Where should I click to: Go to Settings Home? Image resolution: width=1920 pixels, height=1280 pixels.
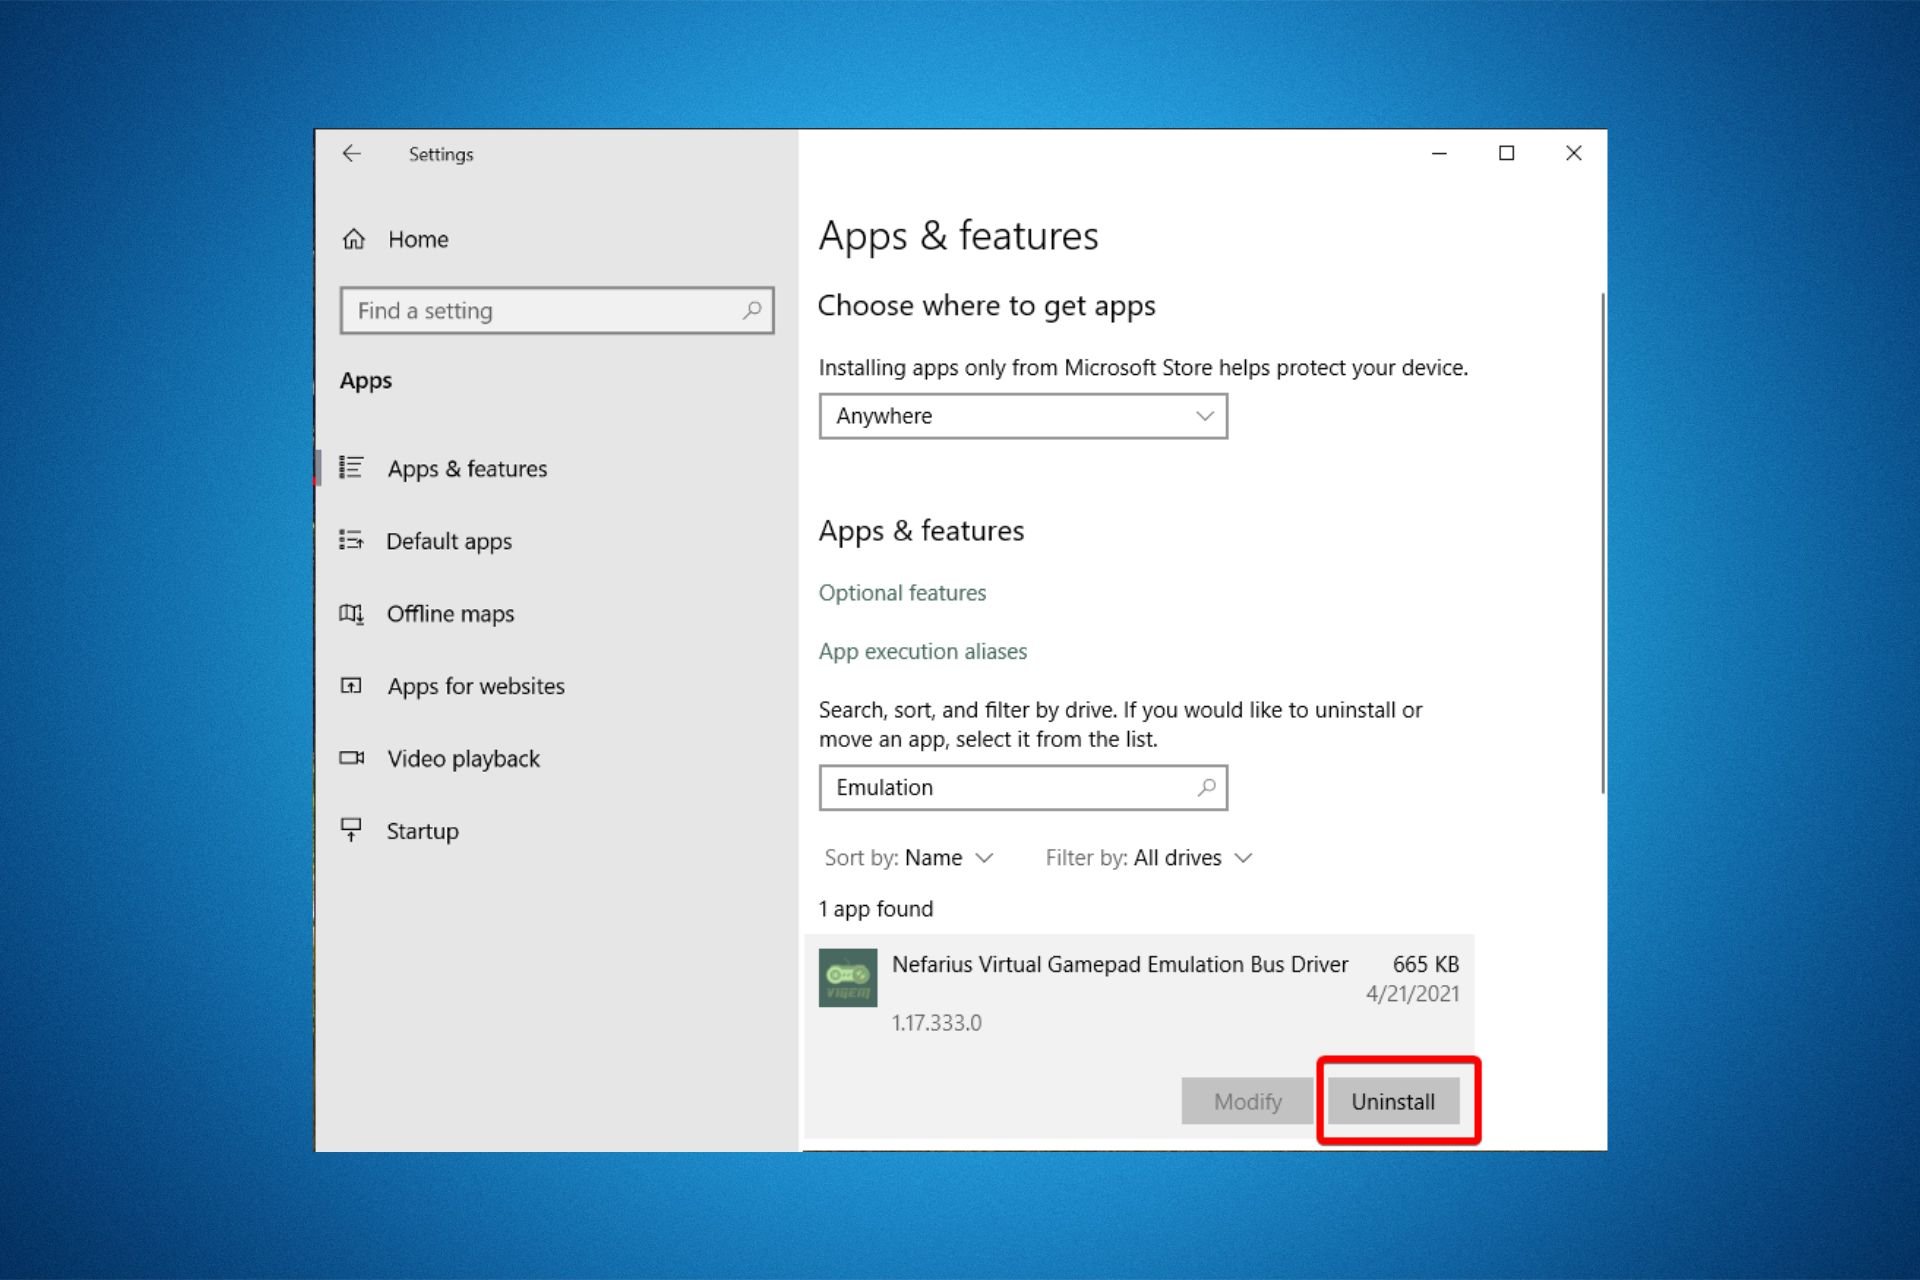click(418, 239)
